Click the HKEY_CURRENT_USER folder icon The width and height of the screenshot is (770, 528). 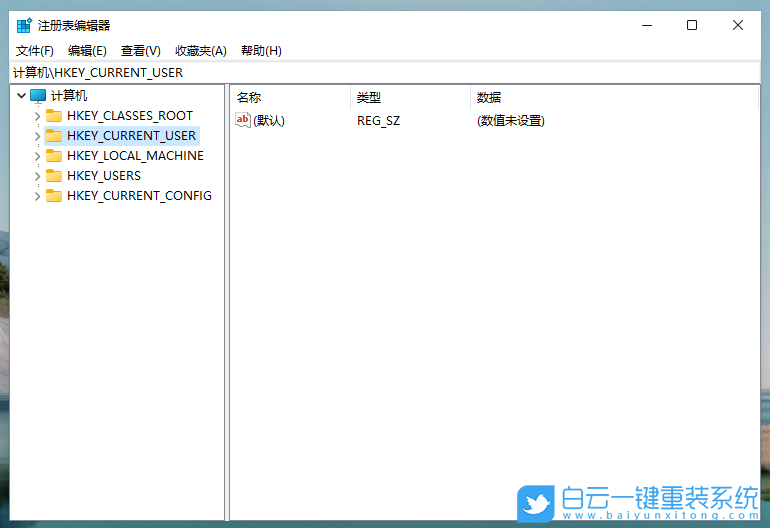[54, 136]
